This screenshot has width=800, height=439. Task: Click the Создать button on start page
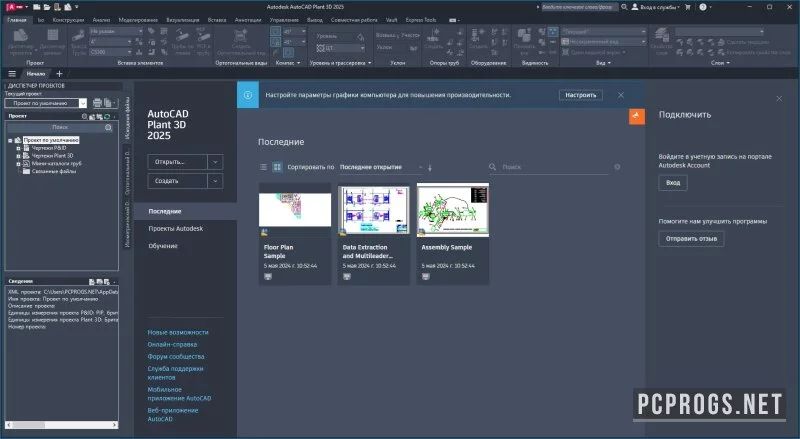[x=178, y=181]
